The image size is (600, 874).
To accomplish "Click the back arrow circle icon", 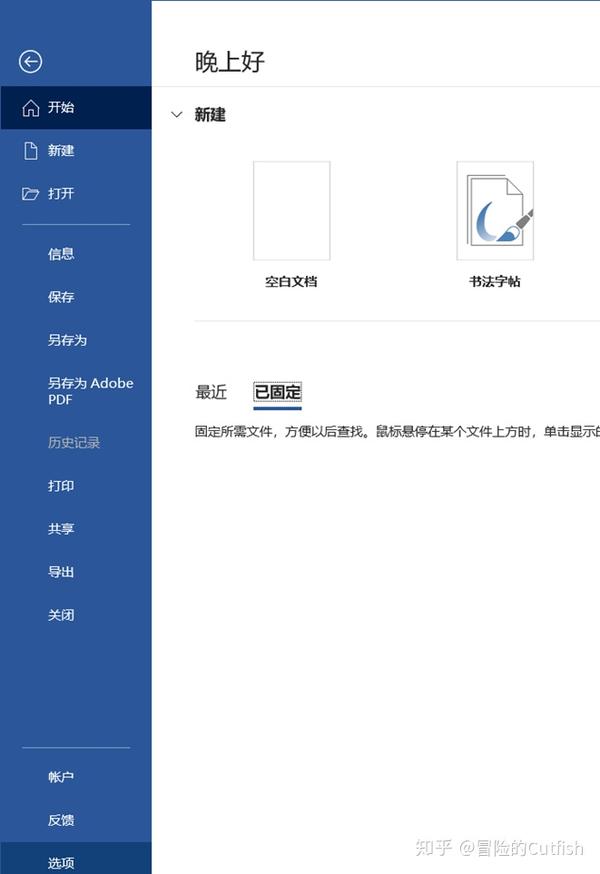I will coord(30,61).
